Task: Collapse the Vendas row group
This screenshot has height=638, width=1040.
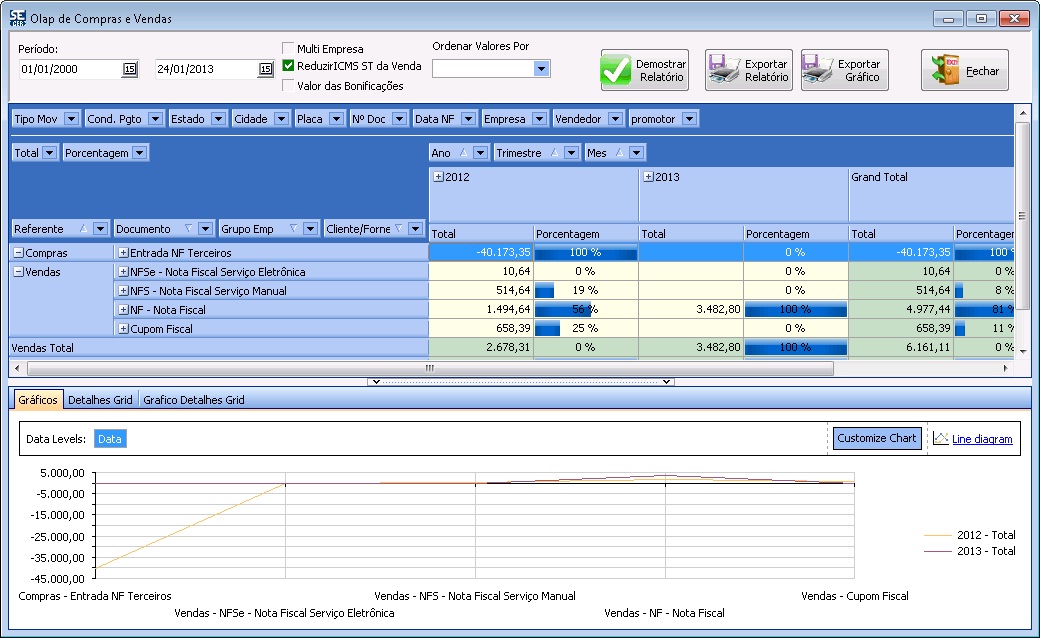Action: tap(18, 272)
